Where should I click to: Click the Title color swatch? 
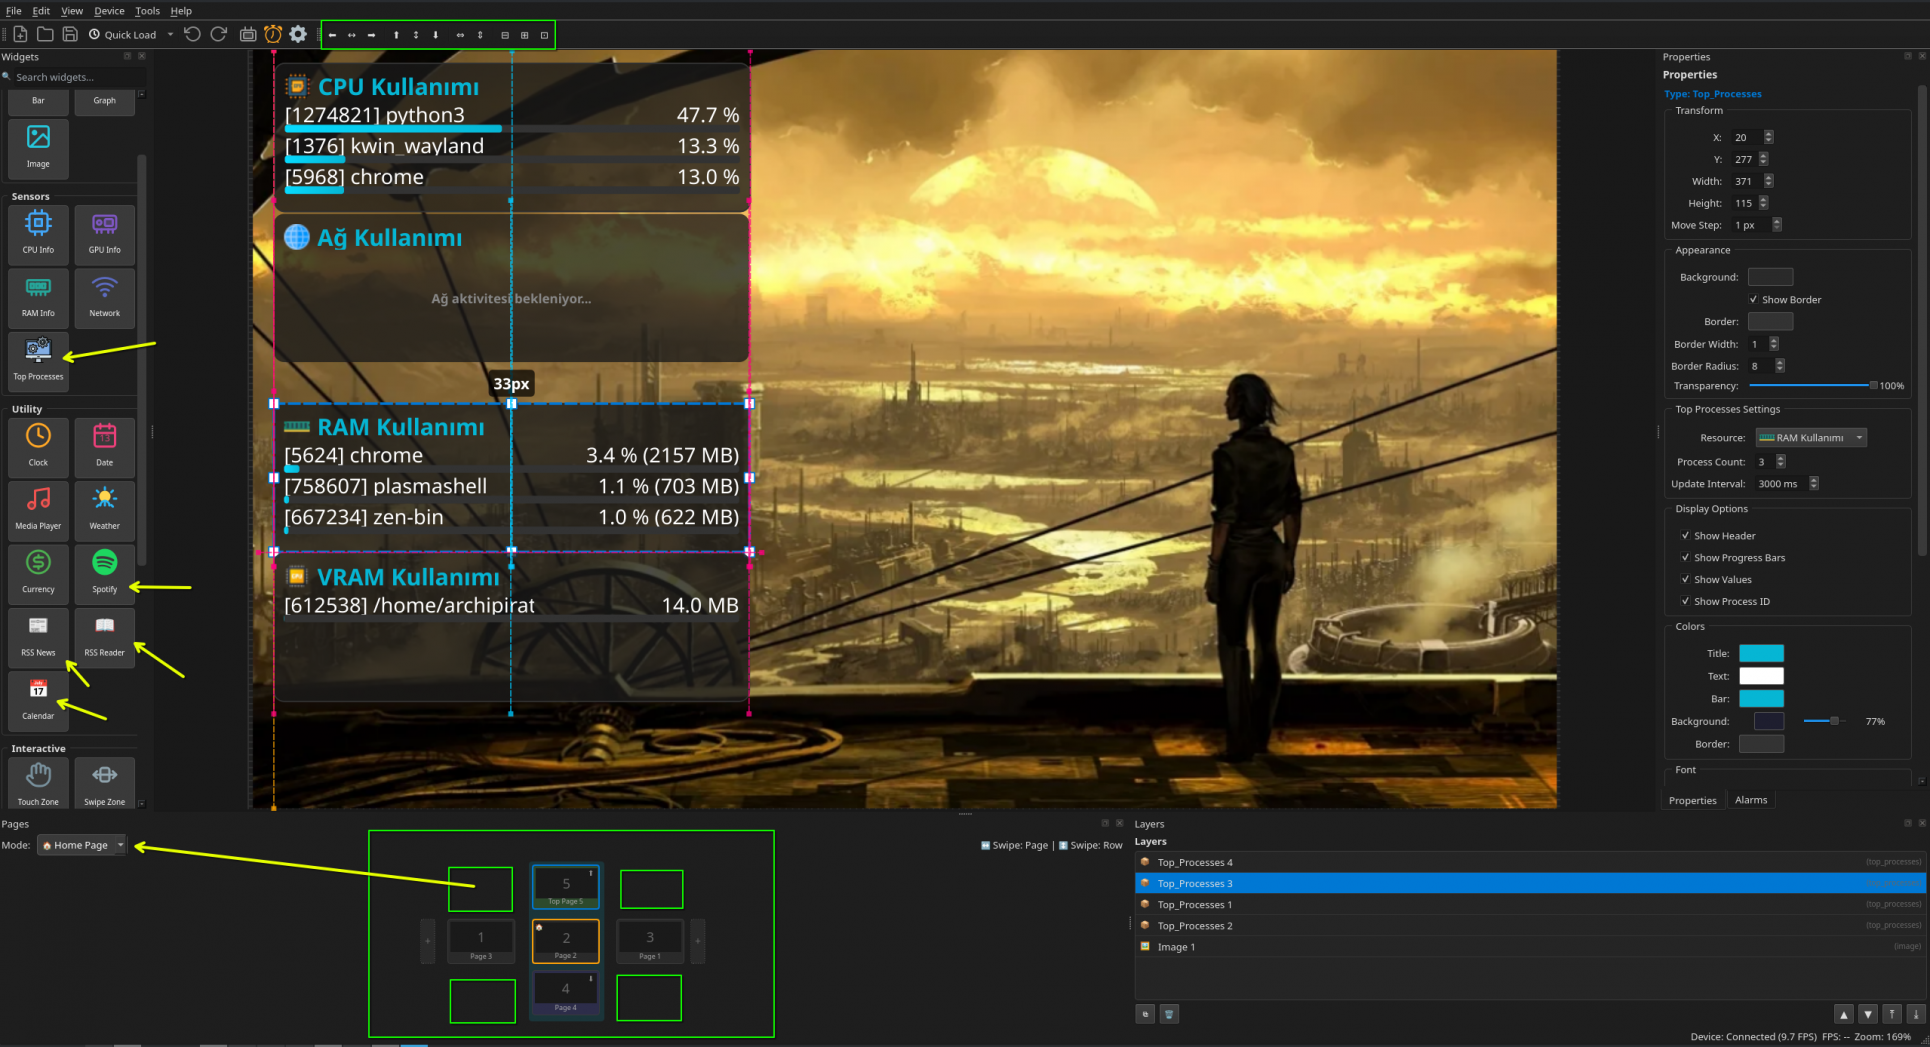[x=1760, y=653]
